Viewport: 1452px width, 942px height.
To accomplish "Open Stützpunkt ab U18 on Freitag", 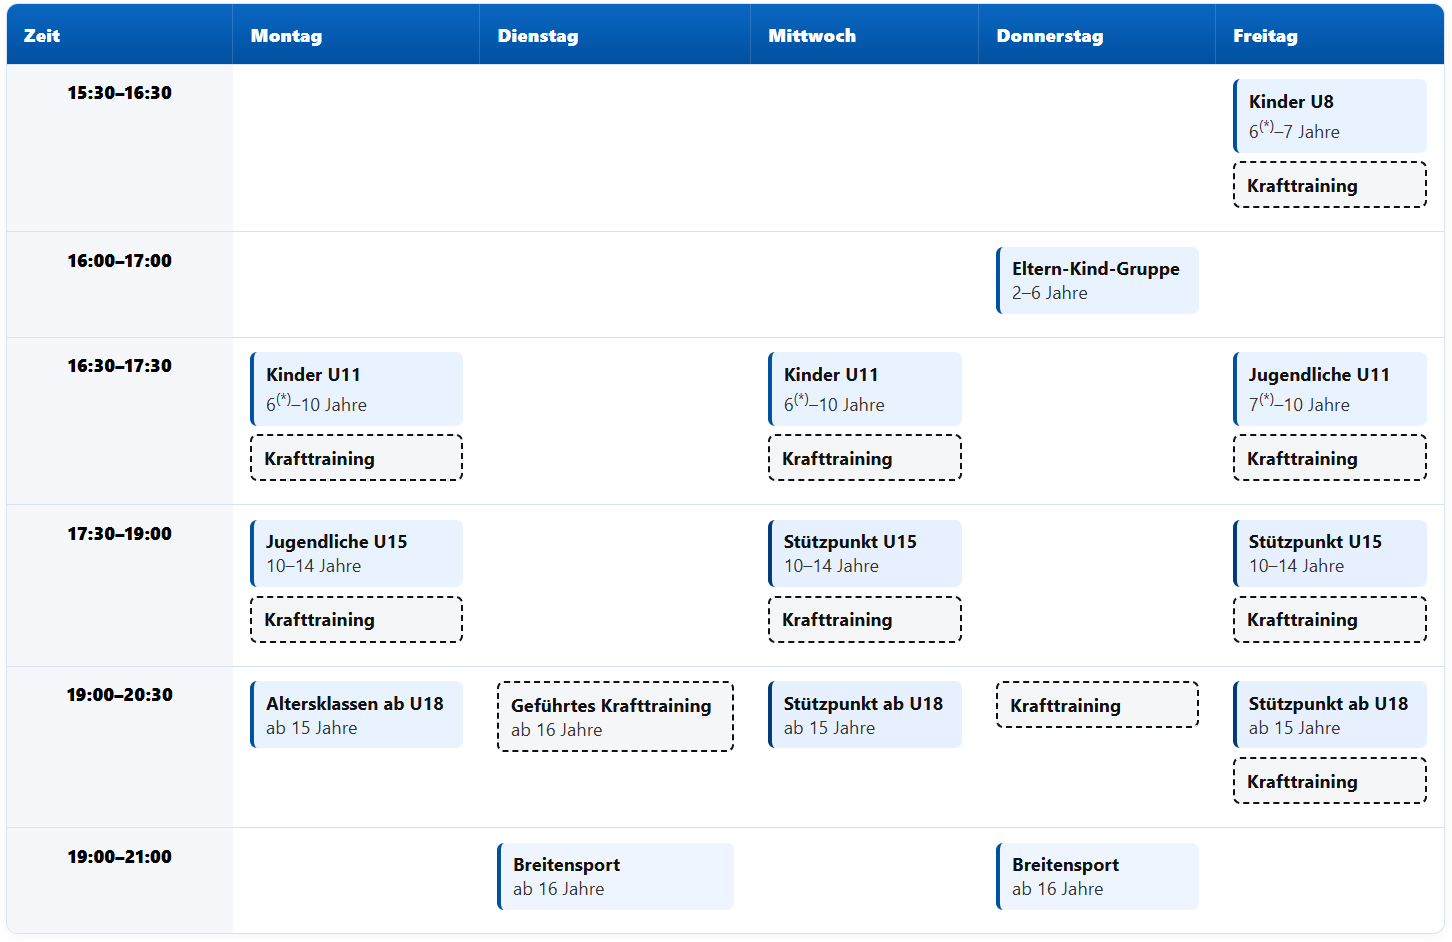I will (1330, 715).
